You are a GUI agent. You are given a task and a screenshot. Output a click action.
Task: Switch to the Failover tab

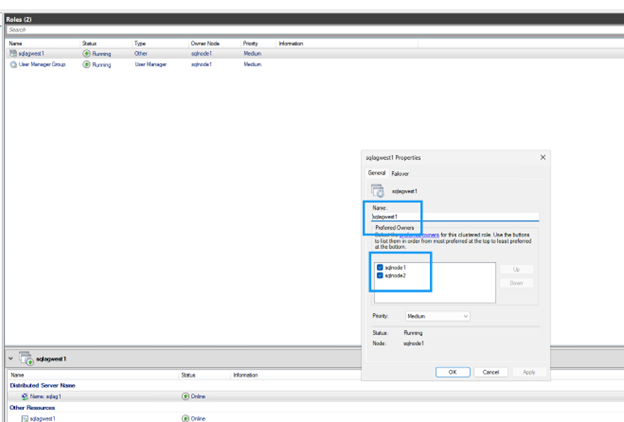click(x=400, y=174)
